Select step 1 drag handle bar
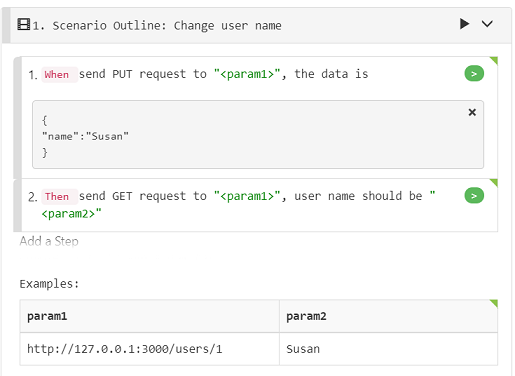515x376 pixels. 18,118
